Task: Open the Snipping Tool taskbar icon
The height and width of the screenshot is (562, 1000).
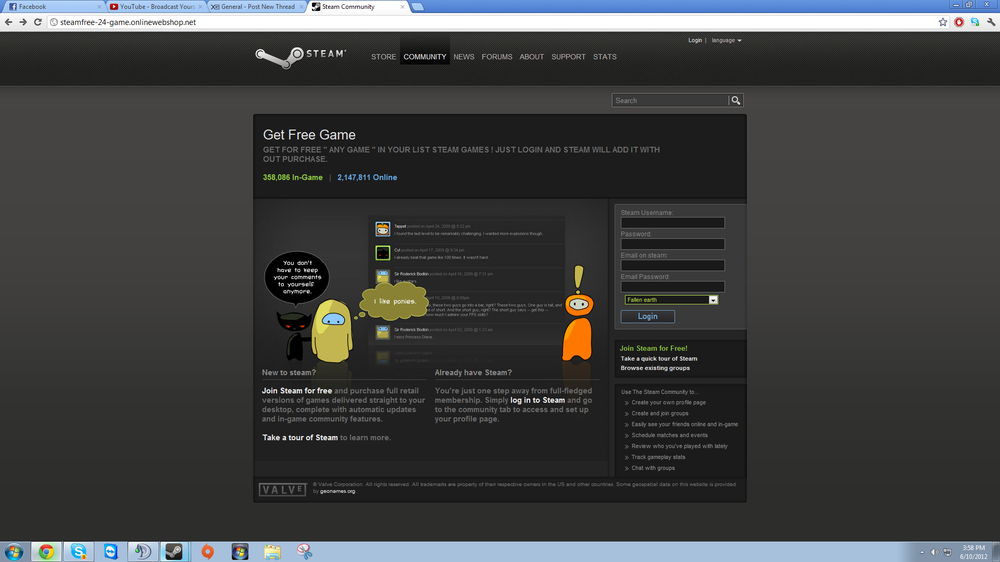Action: 304,552
